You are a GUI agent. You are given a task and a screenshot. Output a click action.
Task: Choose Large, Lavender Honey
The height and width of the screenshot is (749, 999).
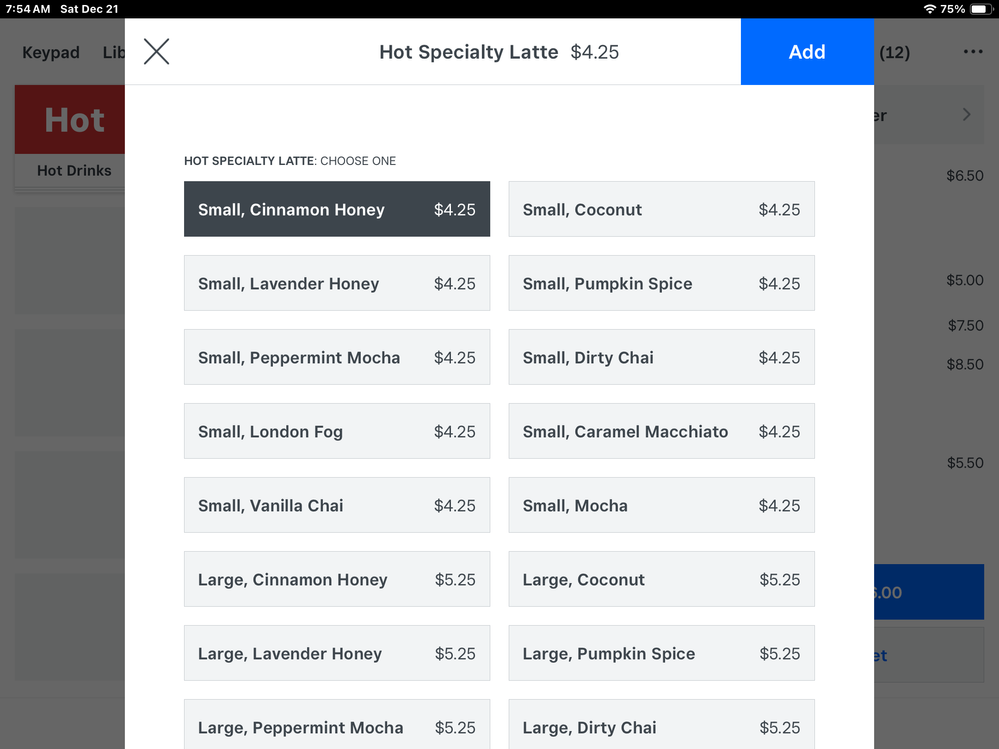coord(336,653)
